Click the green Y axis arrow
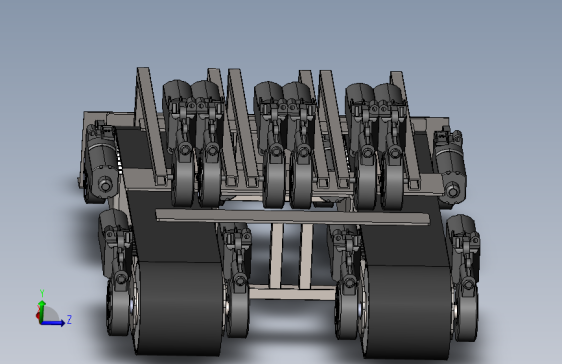Viewport: 562px width, 364px height. tap(42, 311)
